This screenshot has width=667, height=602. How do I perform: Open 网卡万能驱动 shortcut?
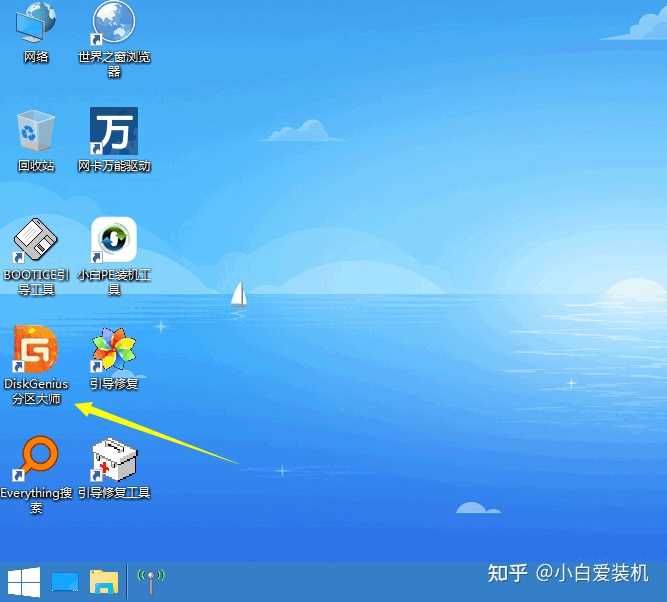(114, 131)
